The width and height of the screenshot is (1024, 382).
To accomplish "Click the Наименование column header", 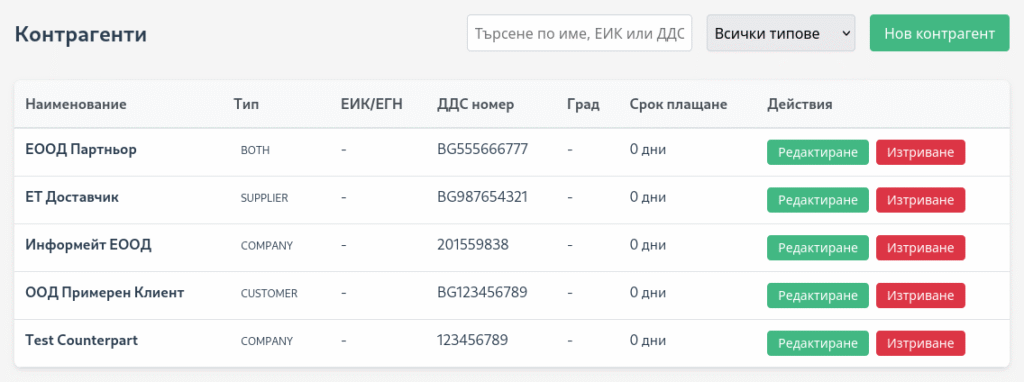I will [76, 104].
